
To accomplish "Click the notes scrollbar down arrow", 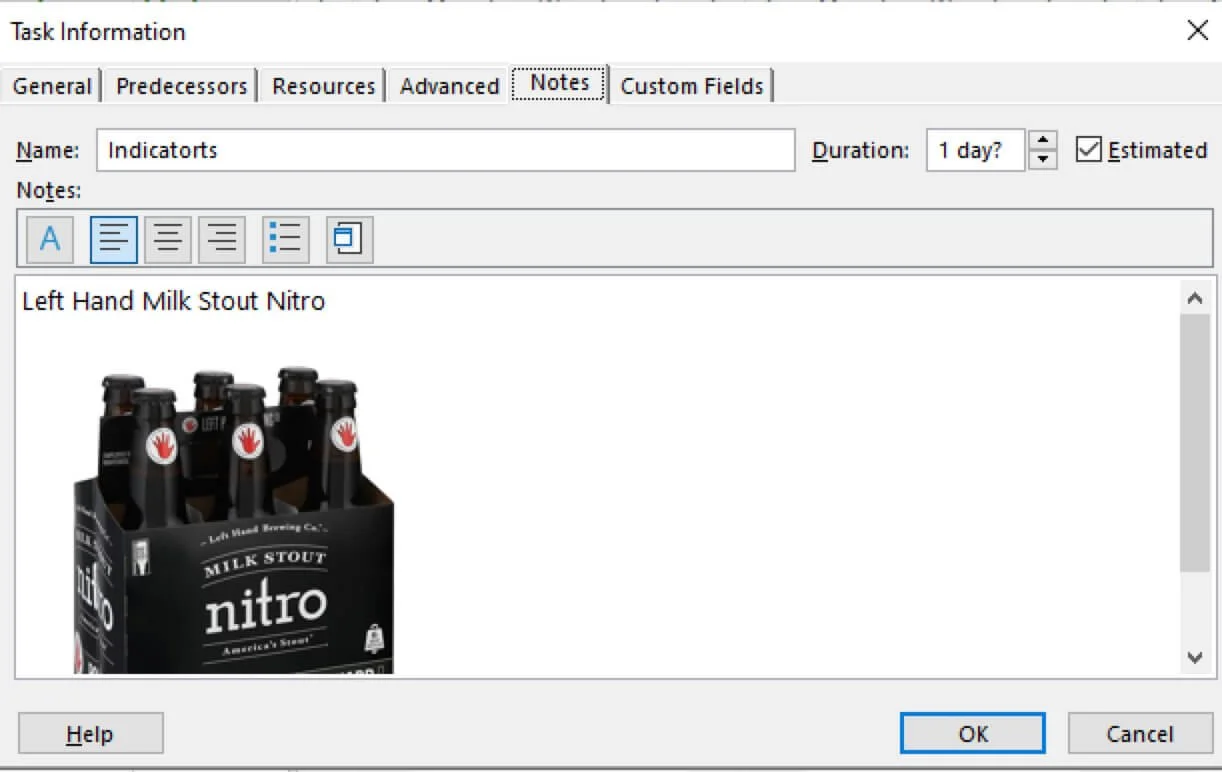I will click(x=1194, y=657).
